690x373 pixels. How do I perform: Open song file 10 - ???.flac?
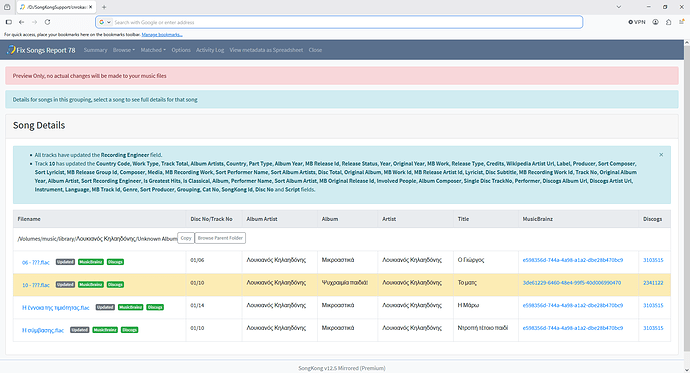[x=36, y=285]
